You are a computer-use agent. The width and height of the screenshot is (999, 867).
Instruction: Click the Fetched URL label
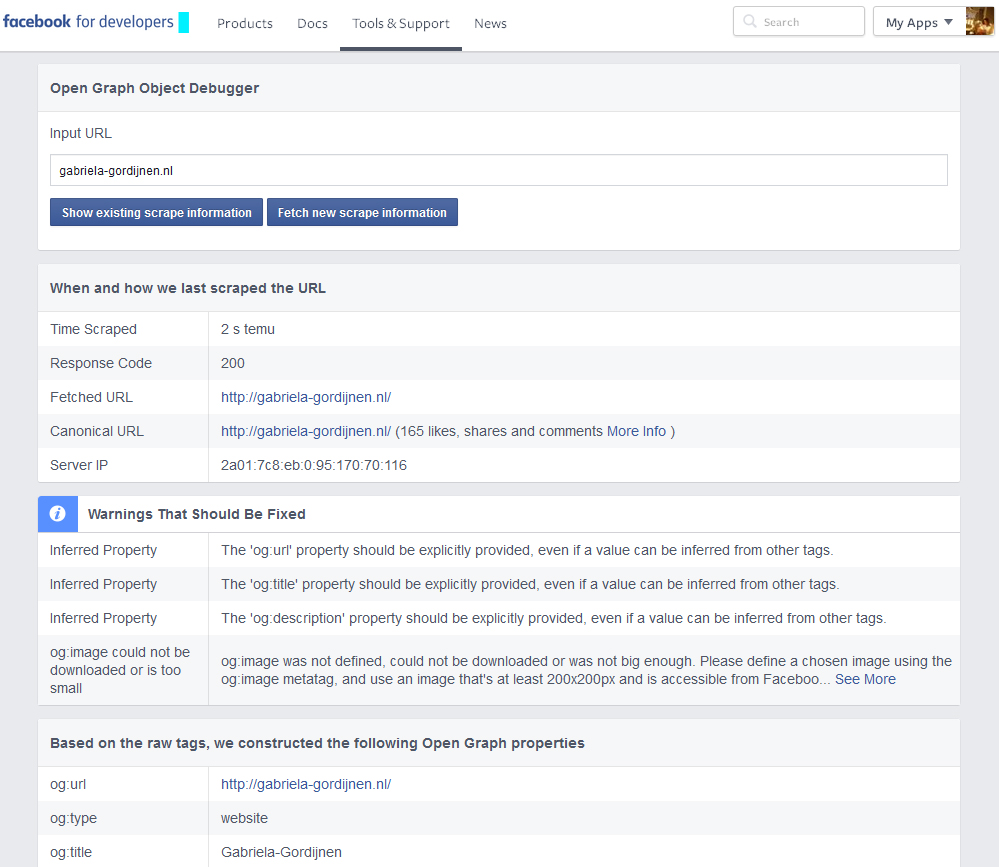(91, 398)
